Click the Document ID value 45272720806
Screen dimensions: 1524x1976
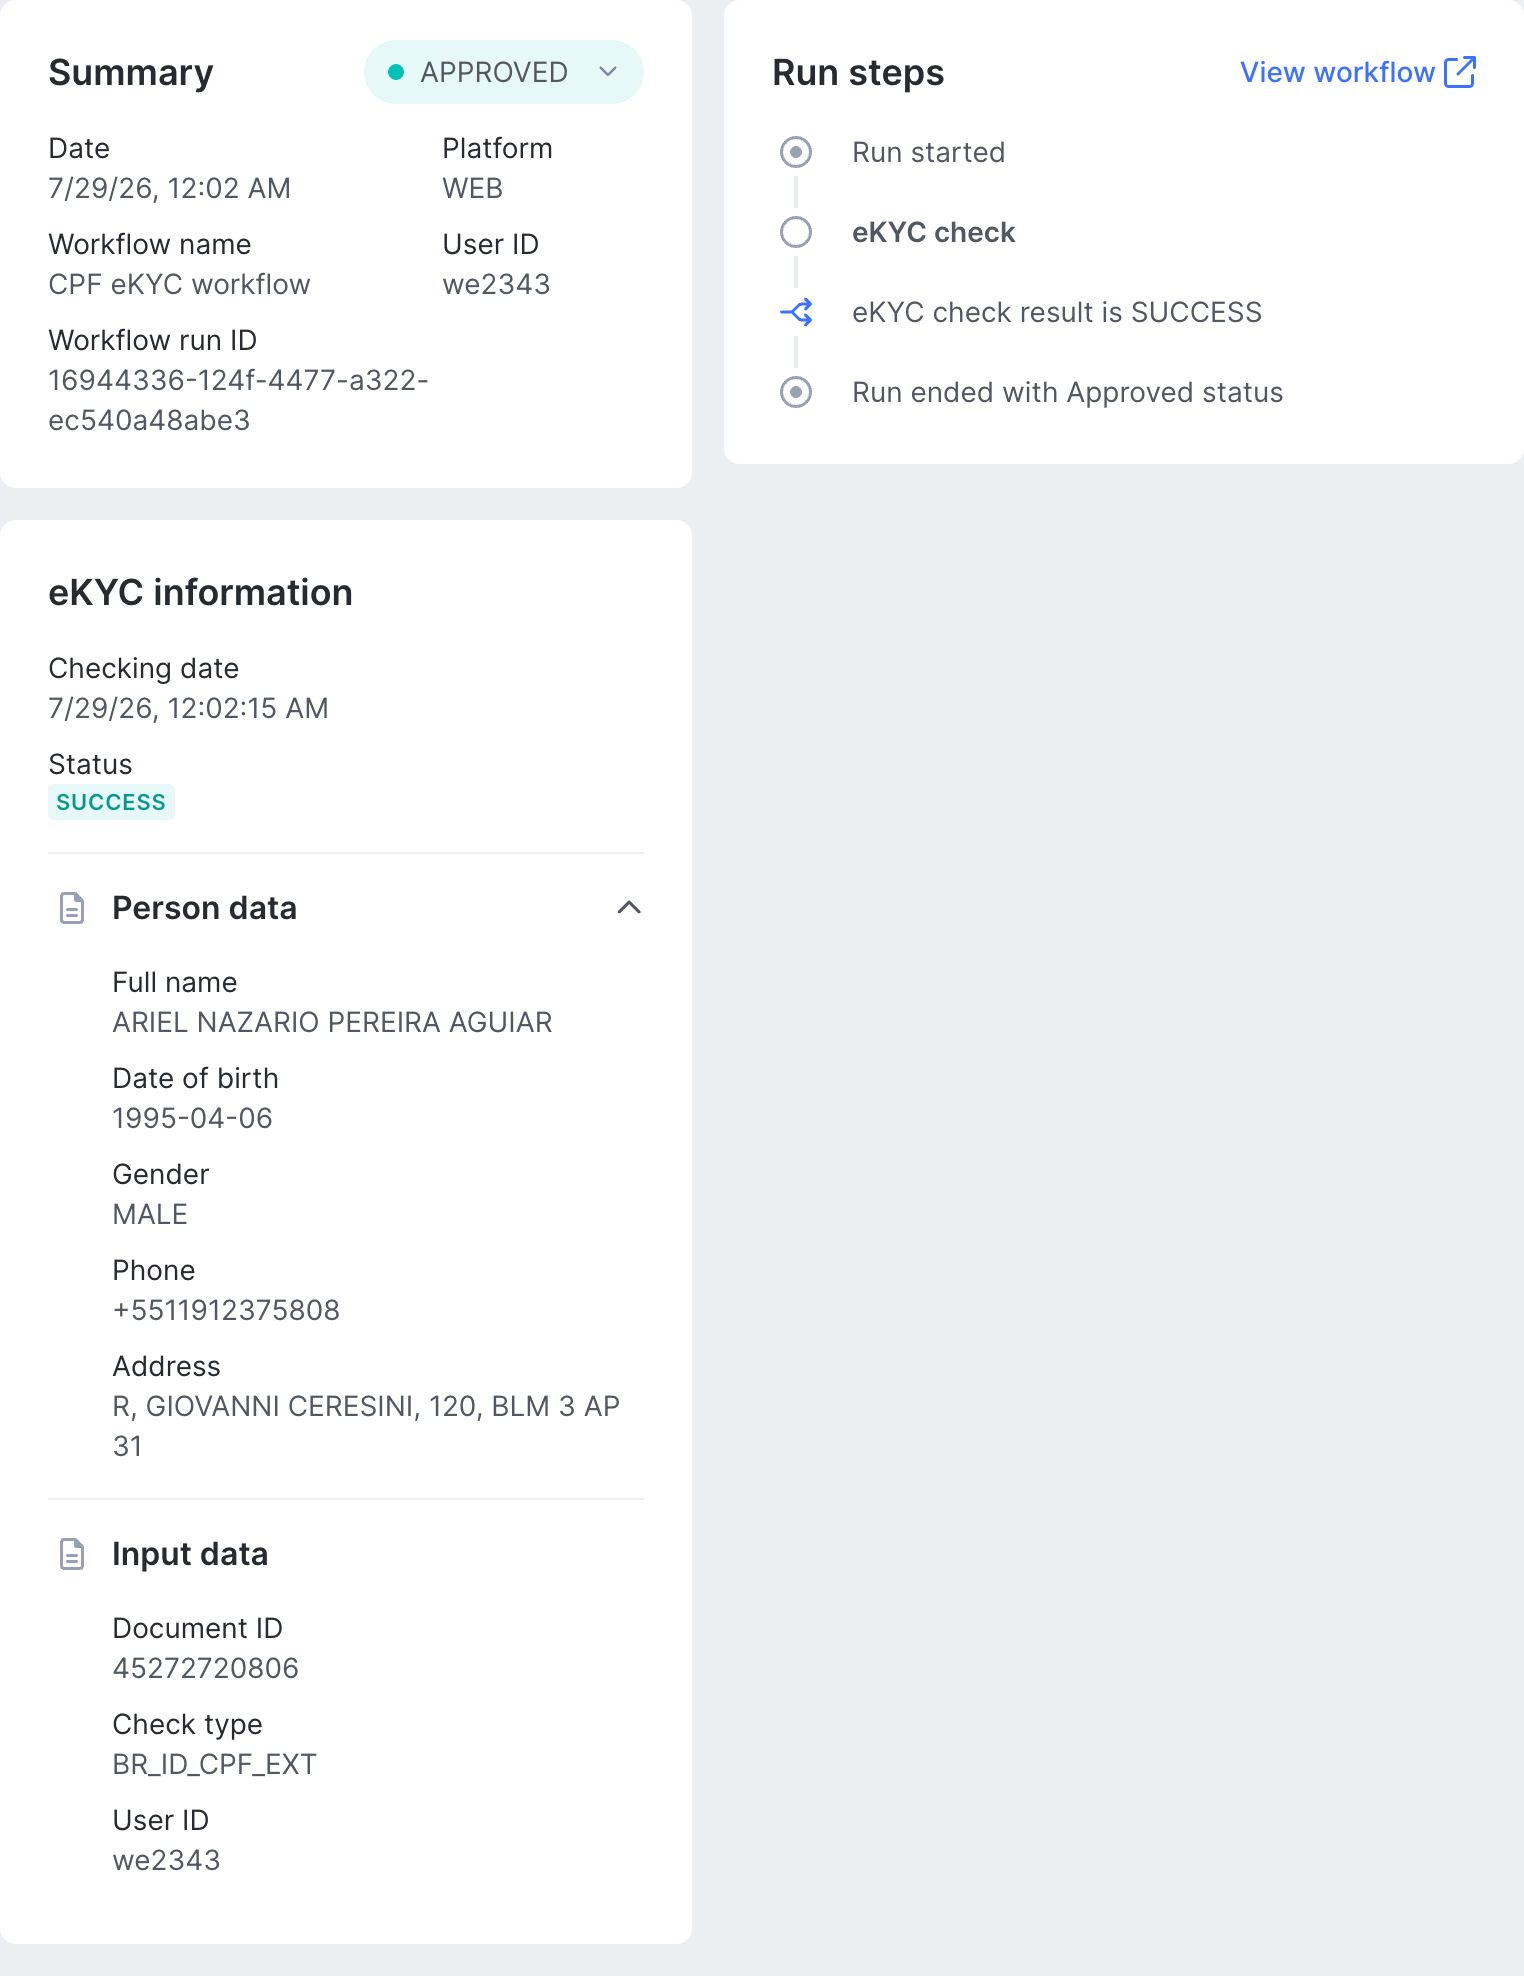205,1668
